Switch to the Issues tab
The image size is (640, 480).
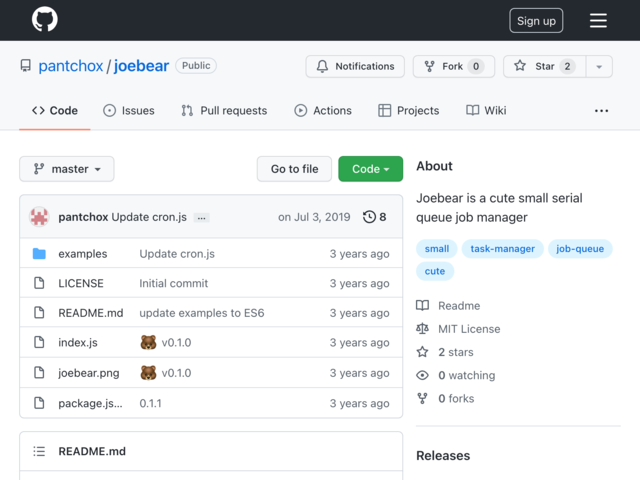tap(129, 111)
